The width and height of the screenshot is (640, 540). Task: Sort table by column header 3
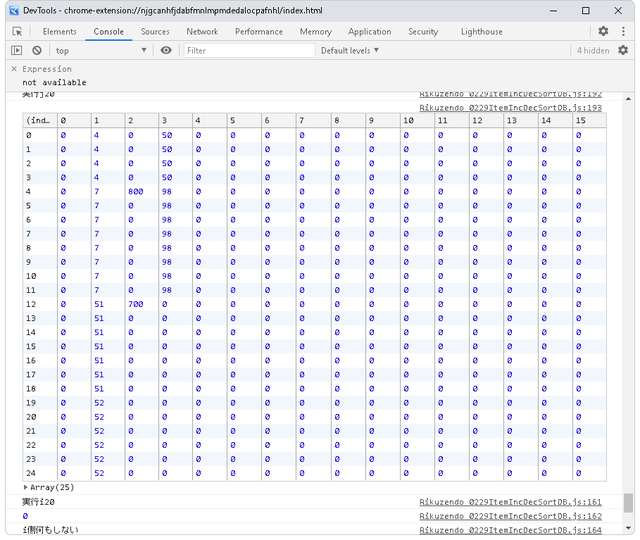click(176, 120)
